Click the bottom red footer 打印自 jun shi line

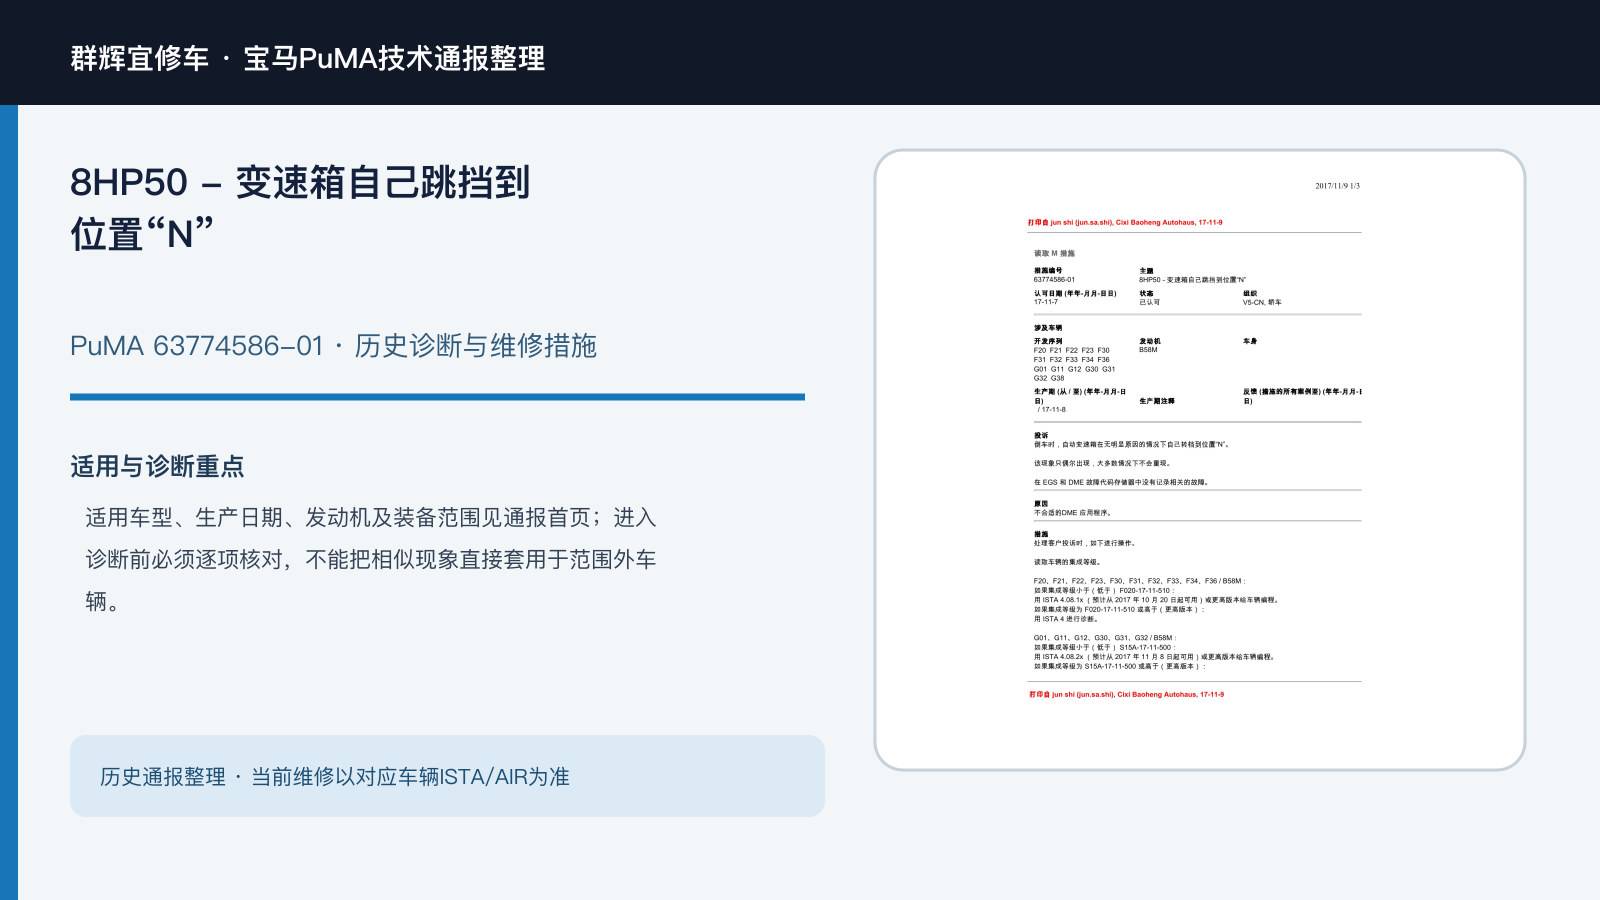(x=1126, y=694)
